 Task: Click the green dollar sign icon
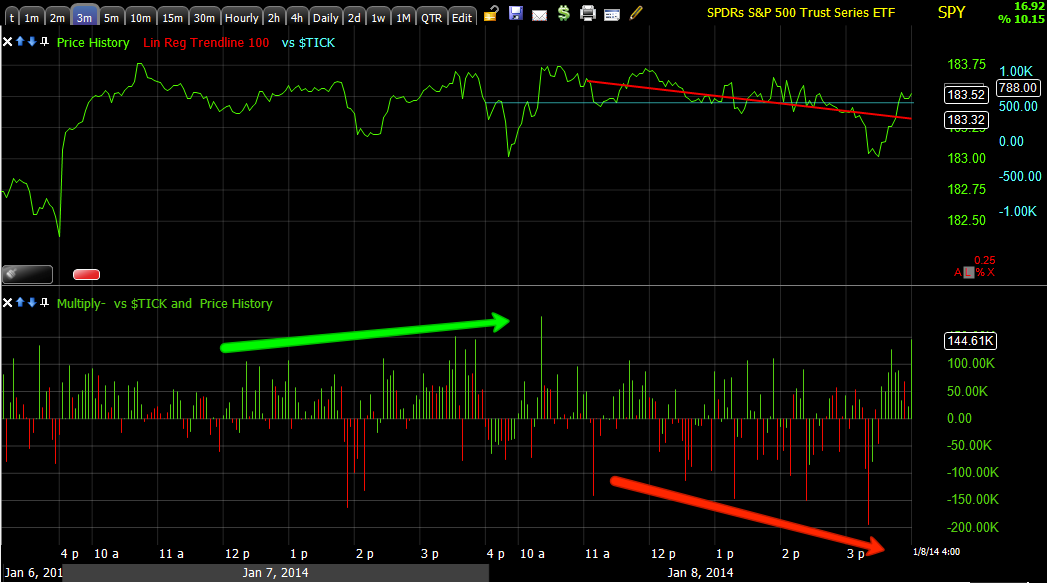tap(564, 13)
